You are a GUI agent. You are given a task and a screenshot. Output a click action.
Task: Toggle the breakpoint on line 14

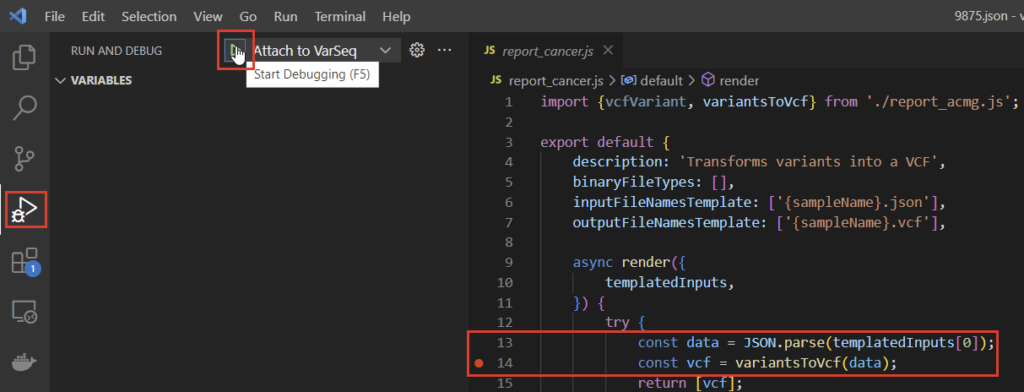pos(478,363)
